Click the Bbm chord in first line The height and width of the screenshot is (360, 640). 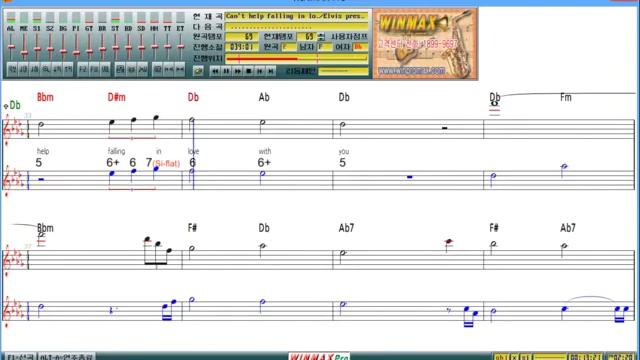pyautogui.click(x=45, y=97)
